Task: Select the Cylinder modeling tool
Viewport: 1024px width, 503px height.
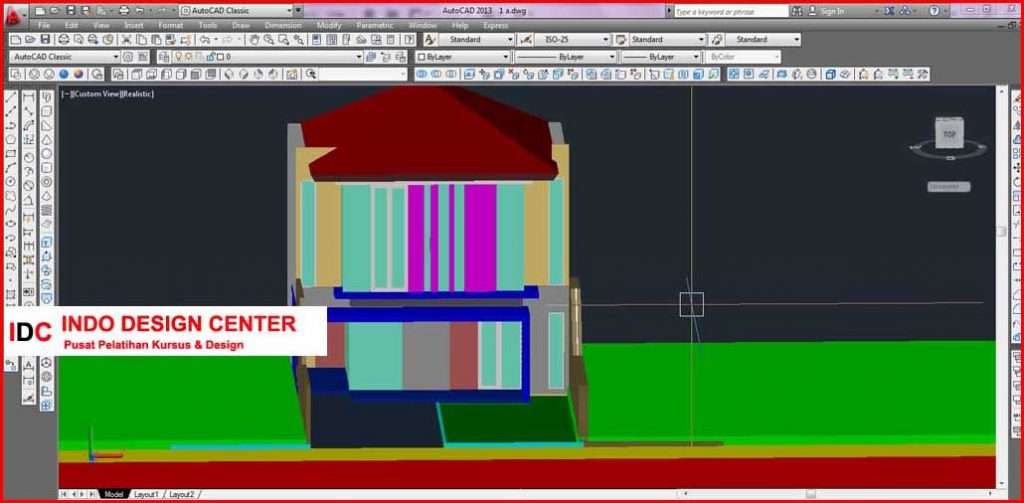Action: (47, 168)
